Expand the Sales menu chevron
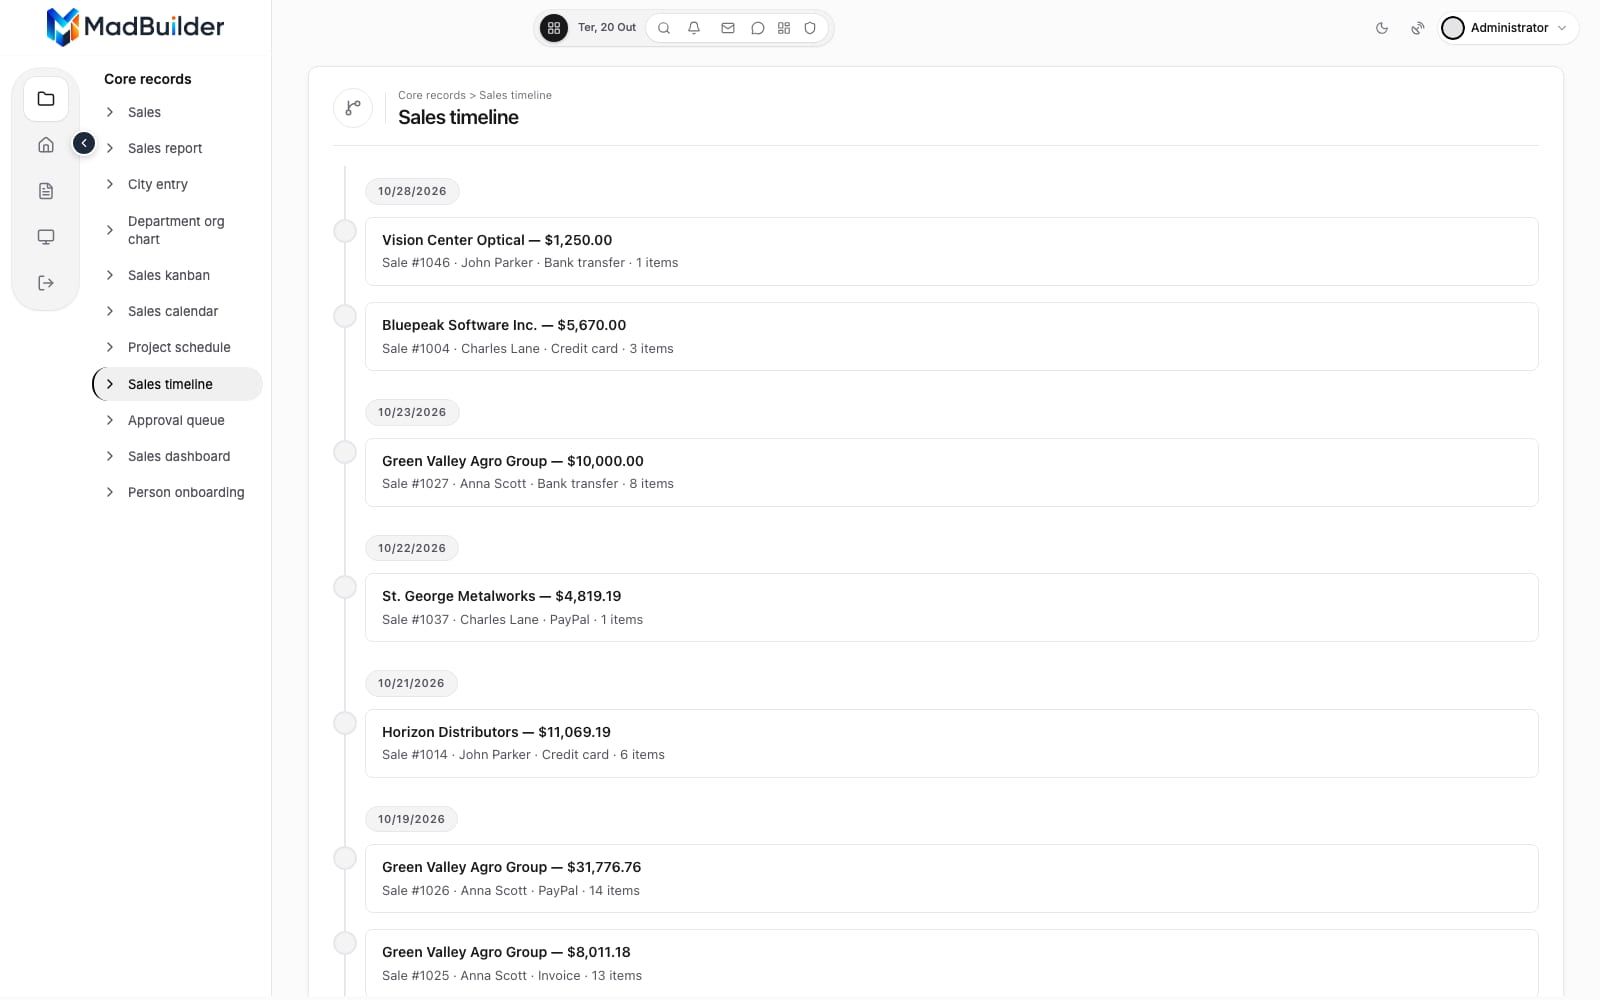The image size is (1600, 1000). coord(110,112)
